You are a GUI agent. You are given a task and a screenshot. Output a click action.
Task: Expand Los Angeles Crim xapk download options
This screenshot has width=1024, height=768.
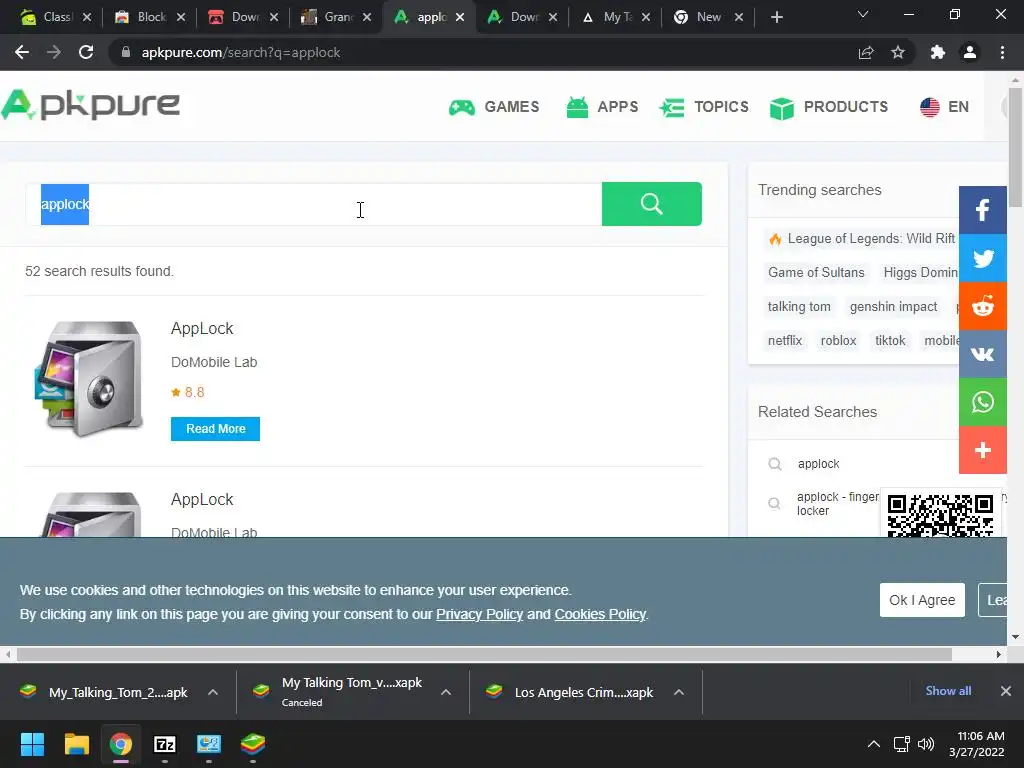coord(679,692)
